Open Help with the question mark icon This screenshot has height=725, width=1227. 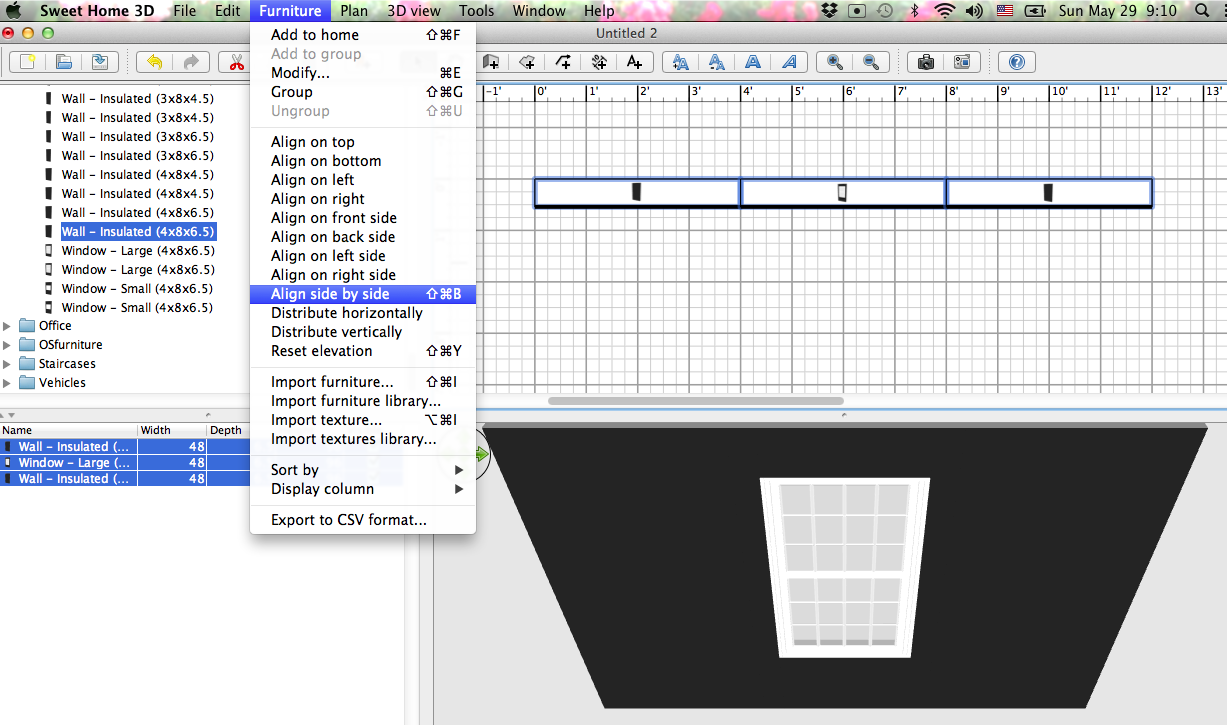[x=1017, y=62]
